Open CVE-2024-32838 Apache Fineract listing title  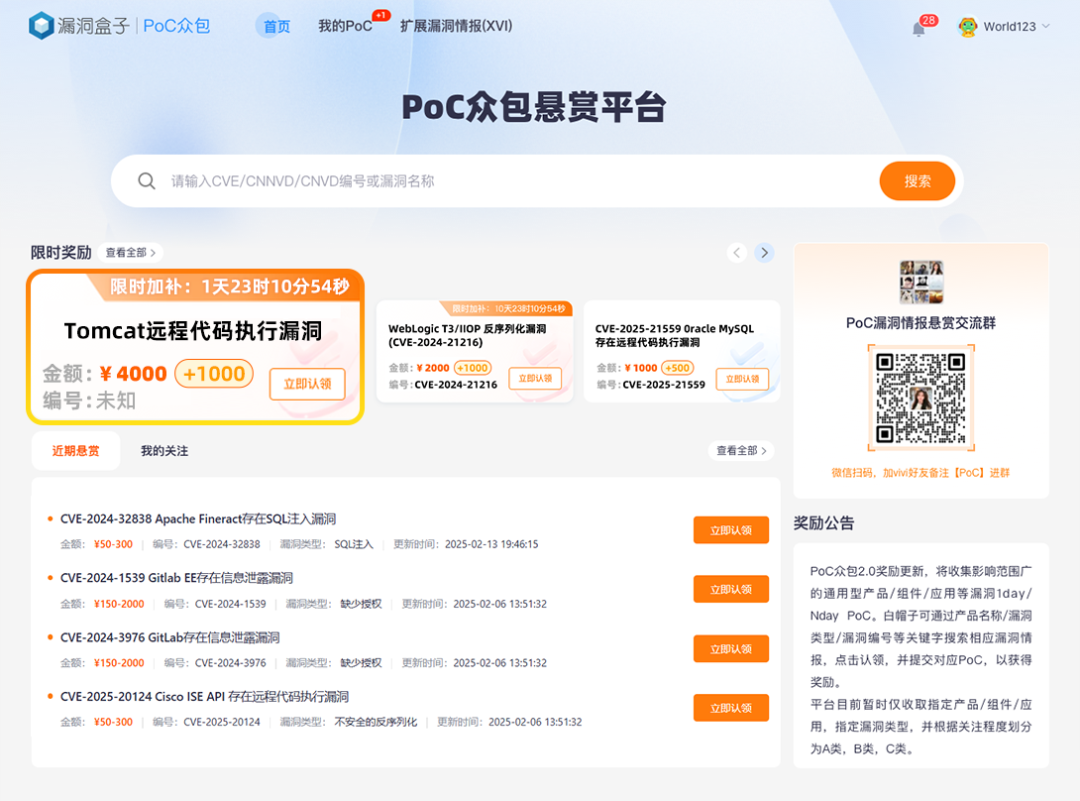point(198,519)
